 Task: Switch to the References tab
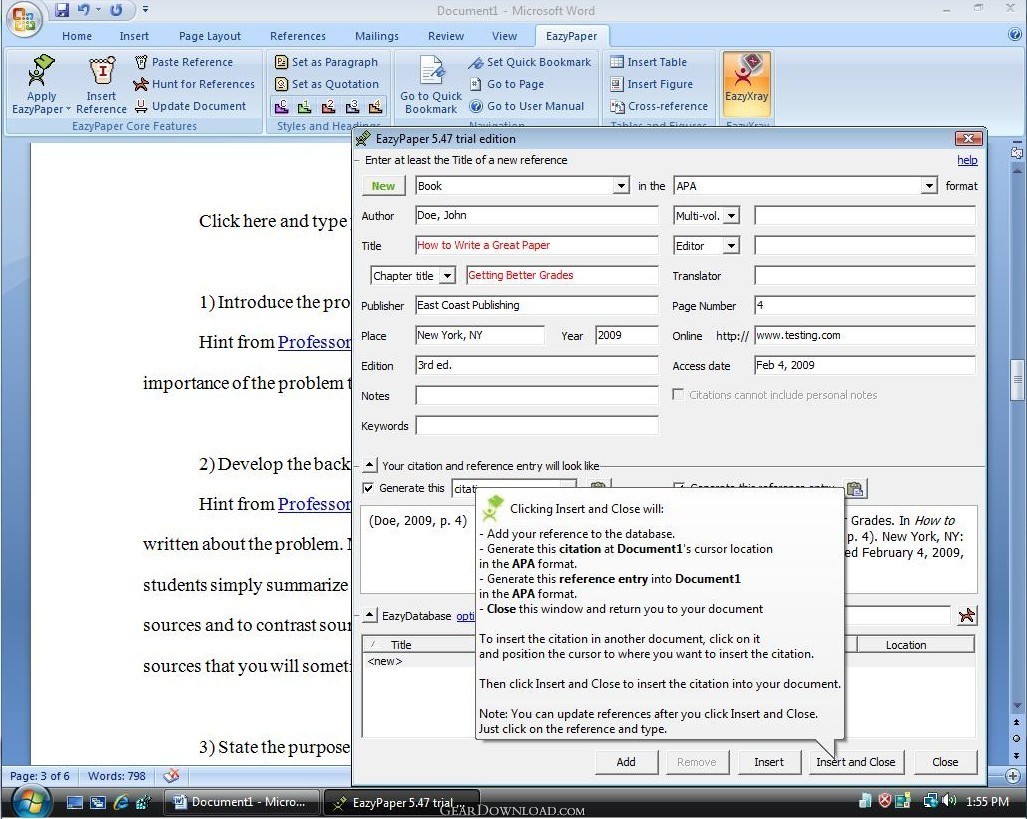point(297,36)
